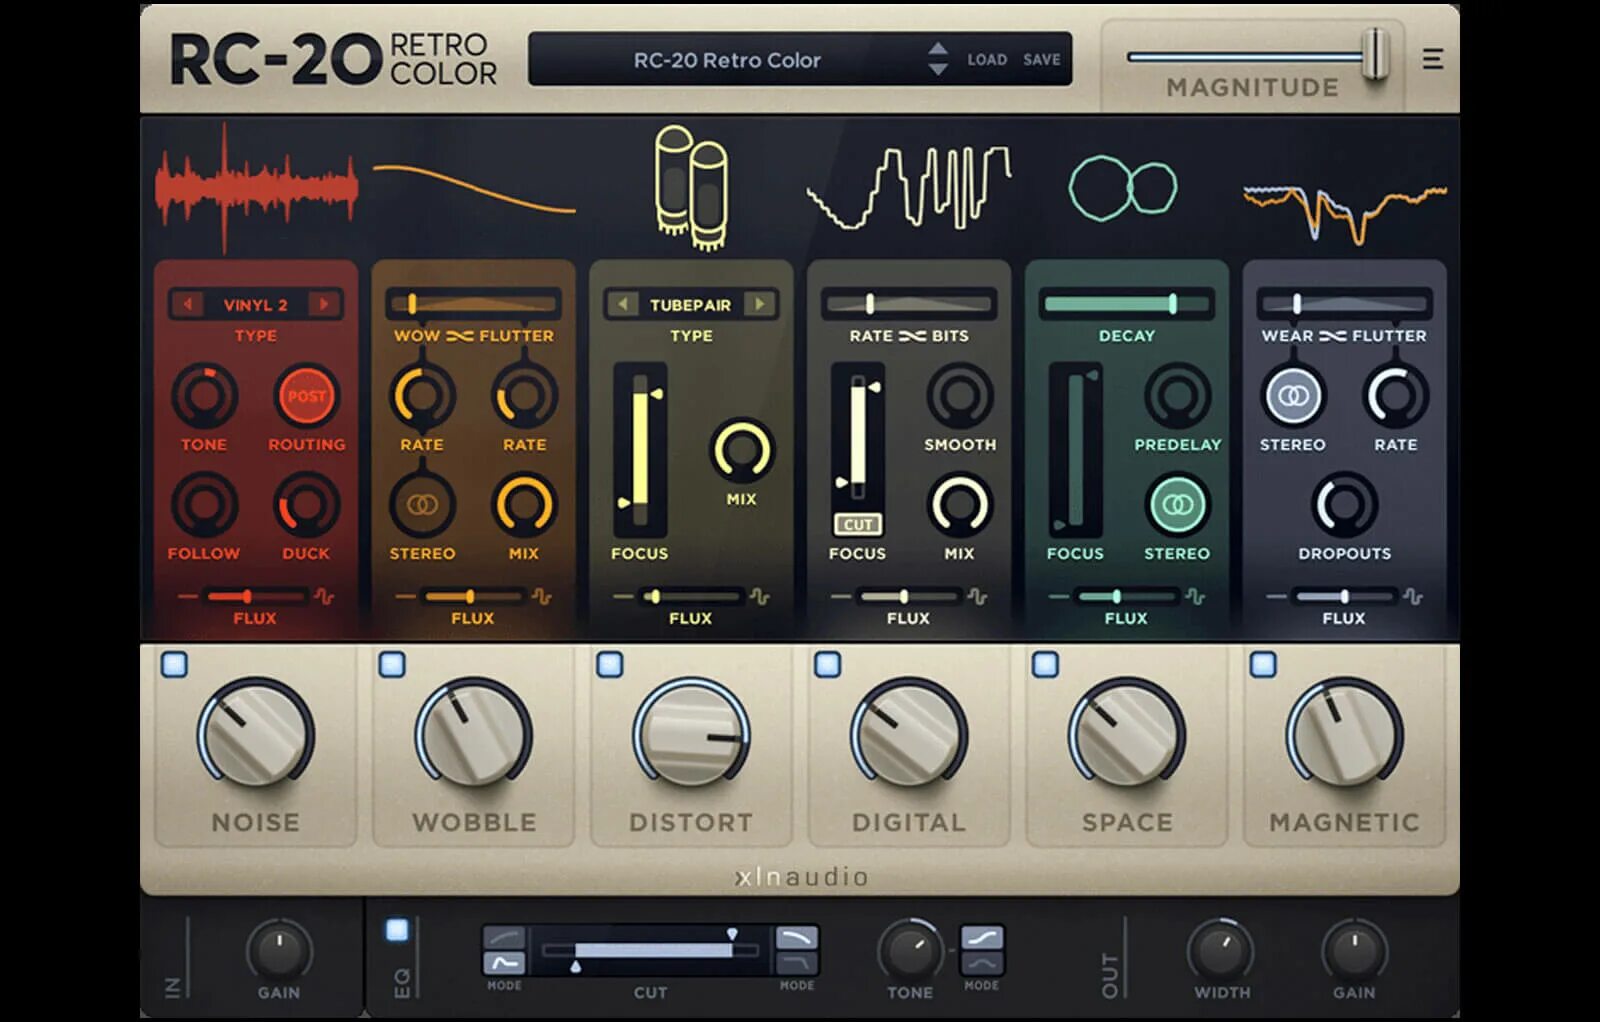The width and height of the screenshot is (1600, 1022).
Task: Click input GAIN knob
Action: point(279,952)
